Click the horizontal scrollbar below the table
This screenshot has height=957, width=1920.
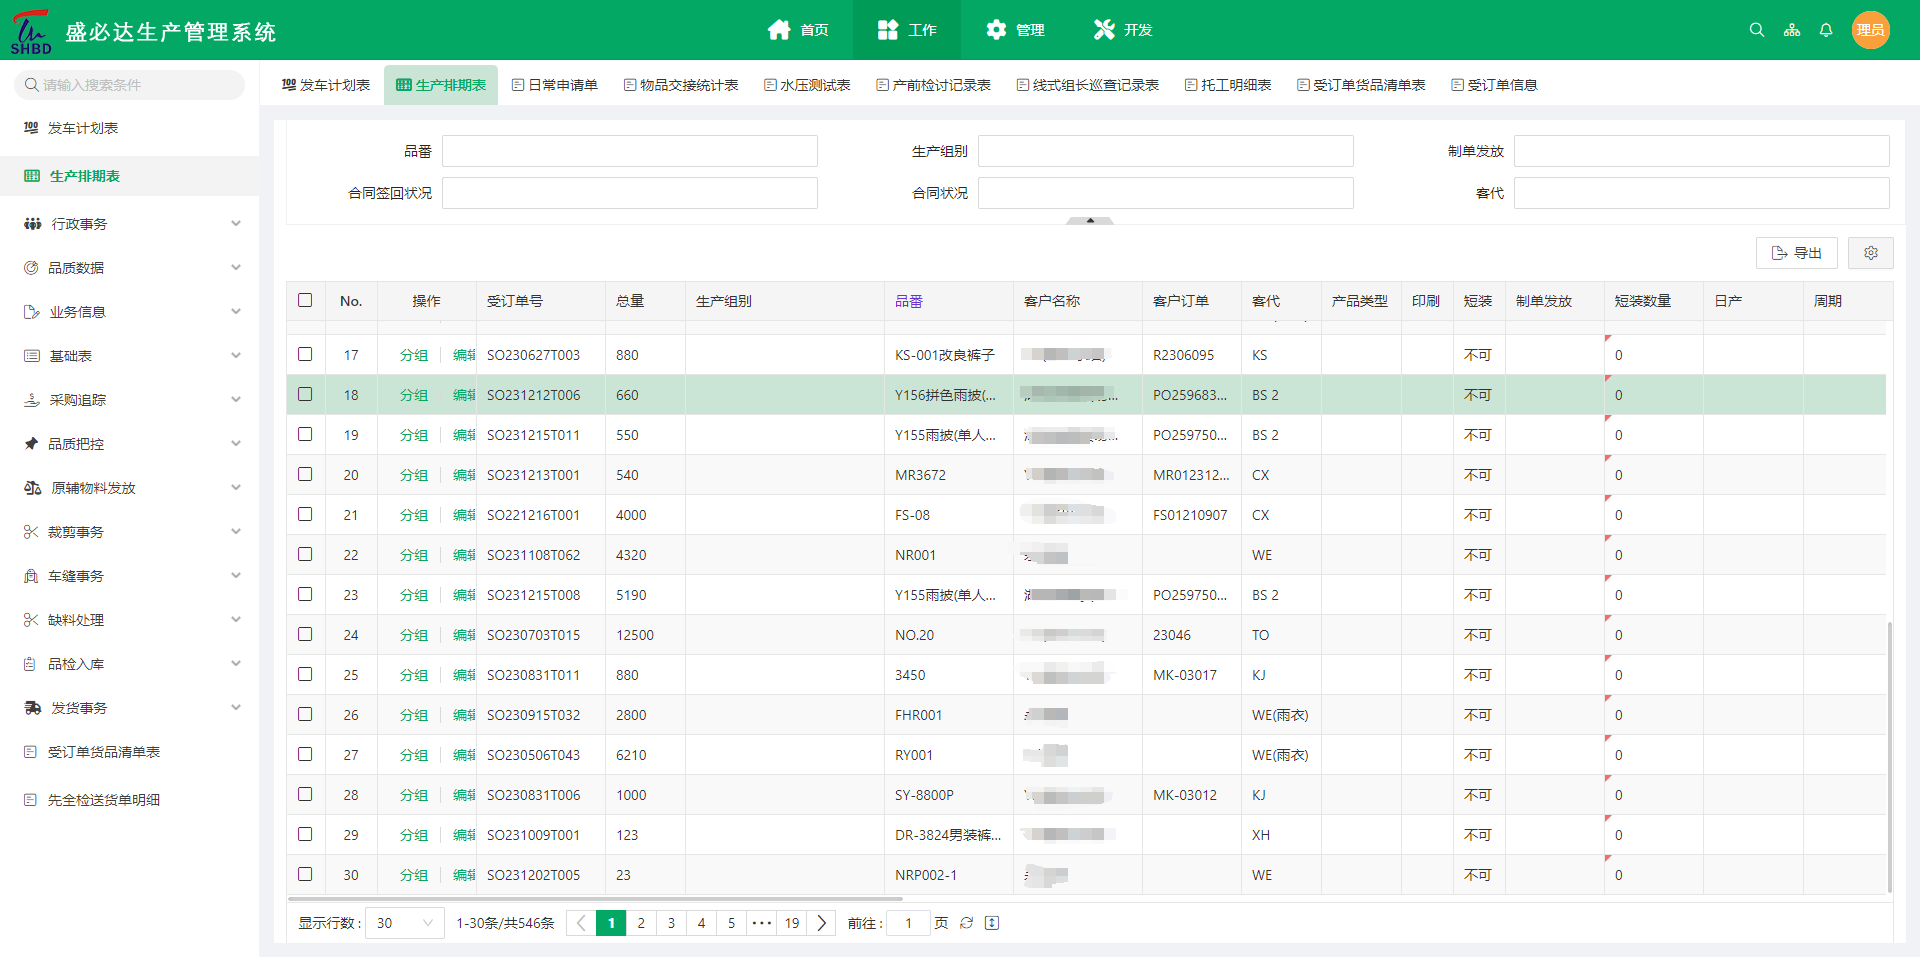(x=595, y=899)
